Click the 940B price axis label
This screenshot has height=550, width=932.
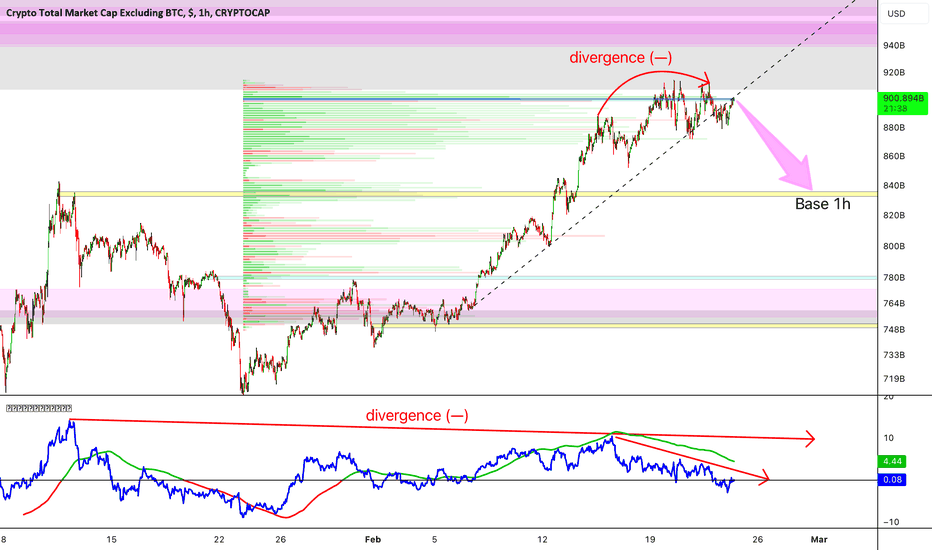pyautogui.click(x=894, y=45)
